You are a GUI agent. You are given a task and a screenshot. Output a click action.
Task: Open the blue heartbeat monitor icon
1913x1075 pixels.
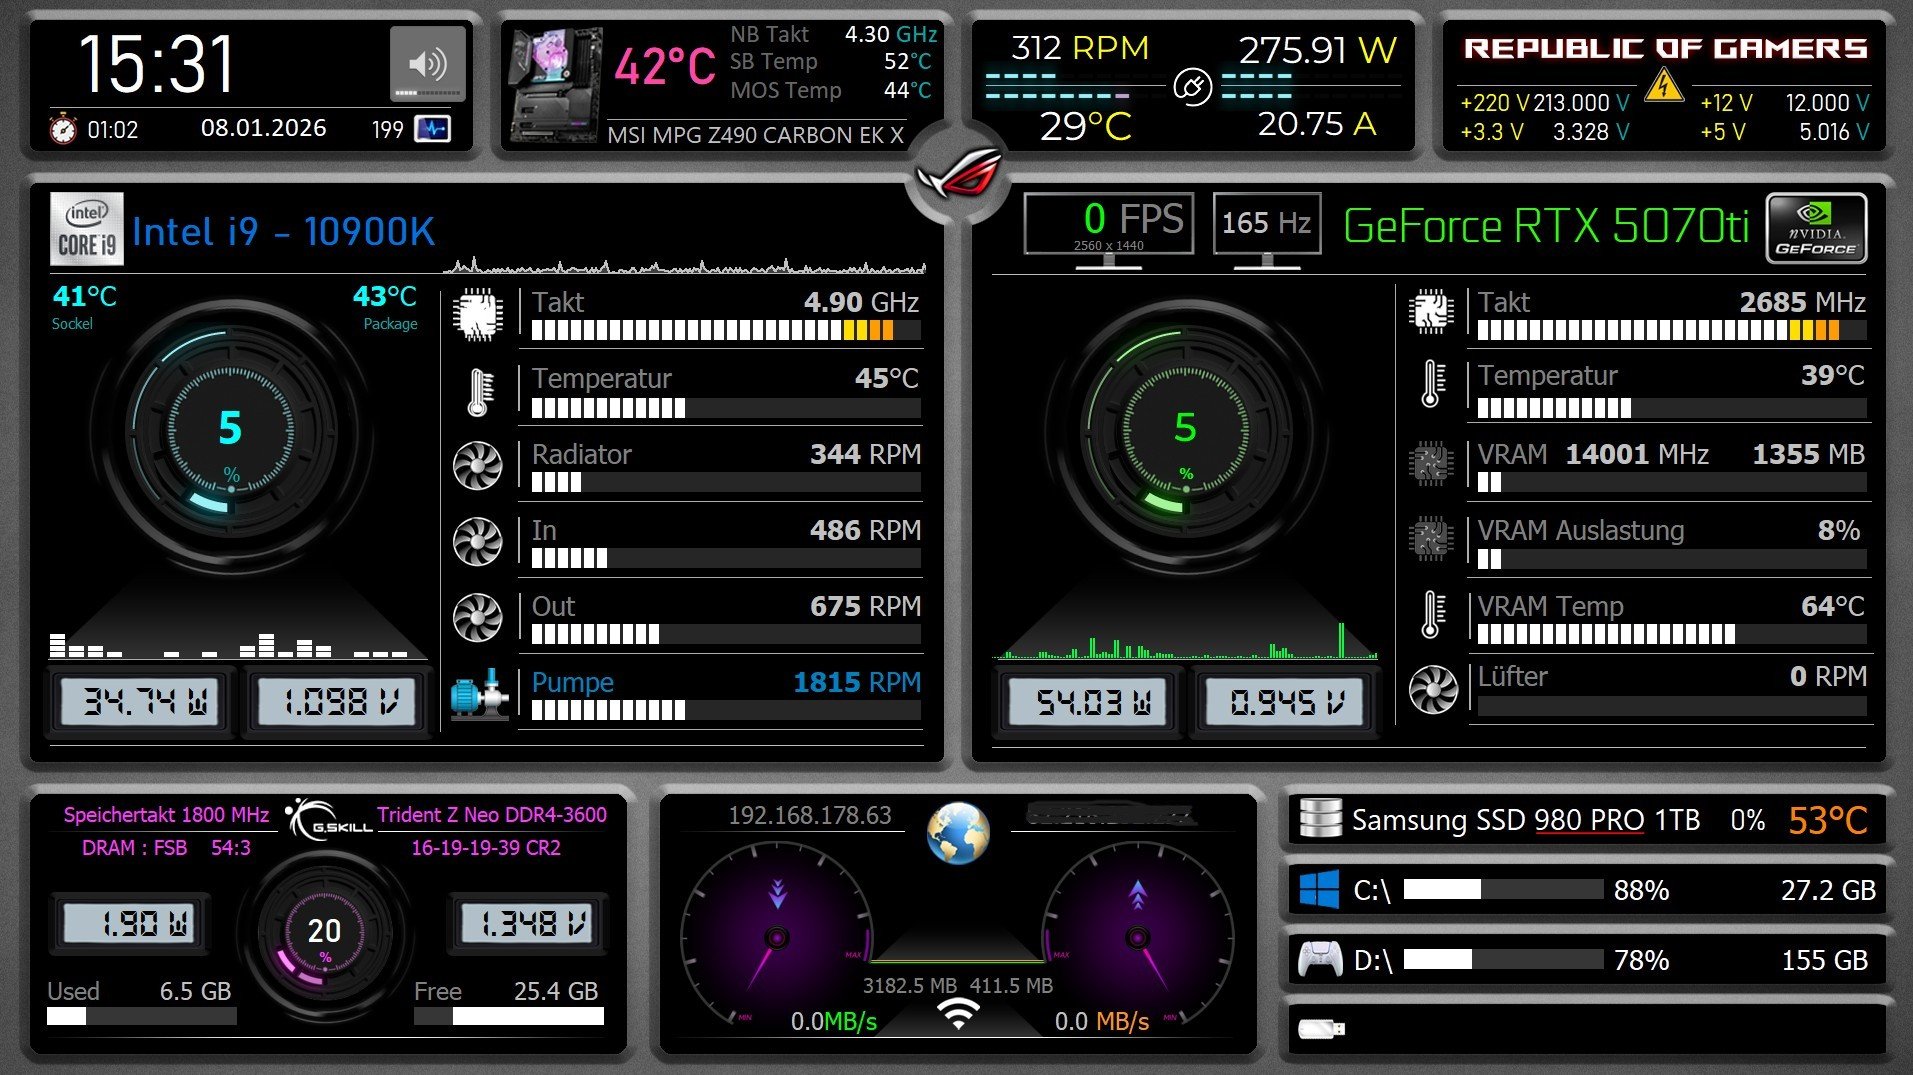point(432,129)
